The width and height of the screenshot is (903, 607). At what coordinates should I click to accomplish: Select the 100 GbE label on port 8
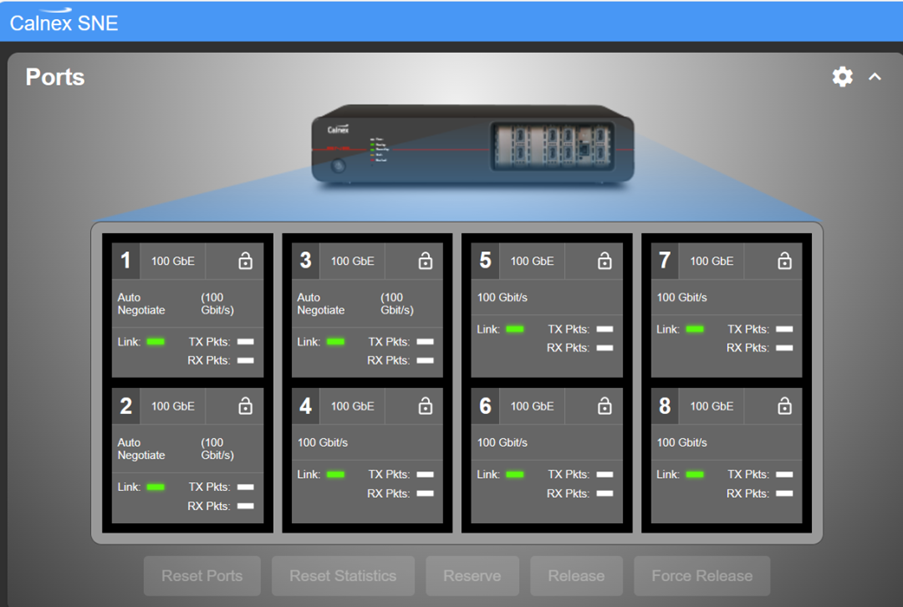coord(712,406)
